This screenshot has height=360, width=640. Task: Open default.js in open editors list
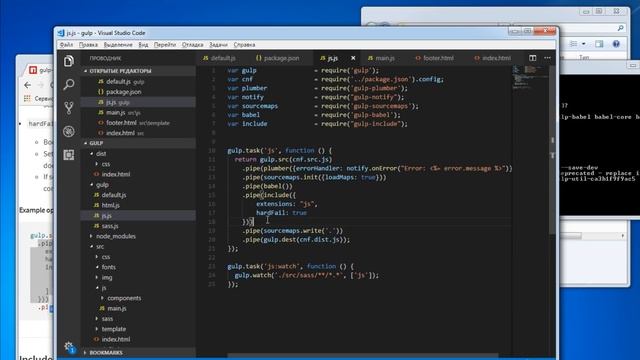[x=138, y=82]
